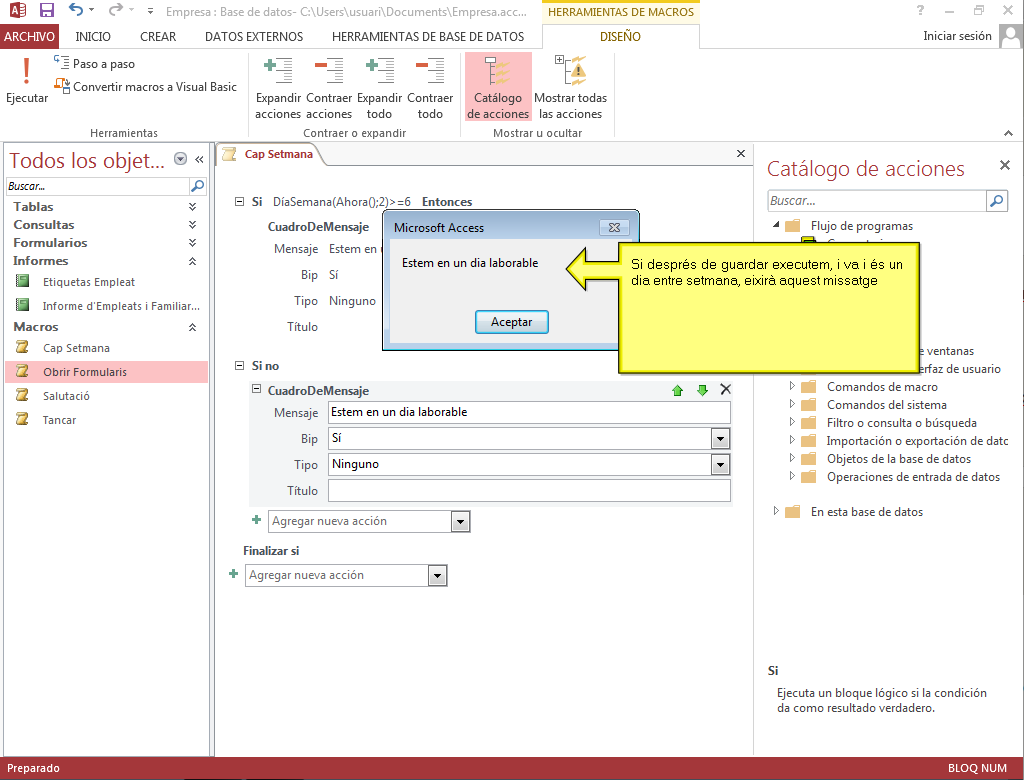Select Informe d'Empleats i Familiar report

click(121, 306)
